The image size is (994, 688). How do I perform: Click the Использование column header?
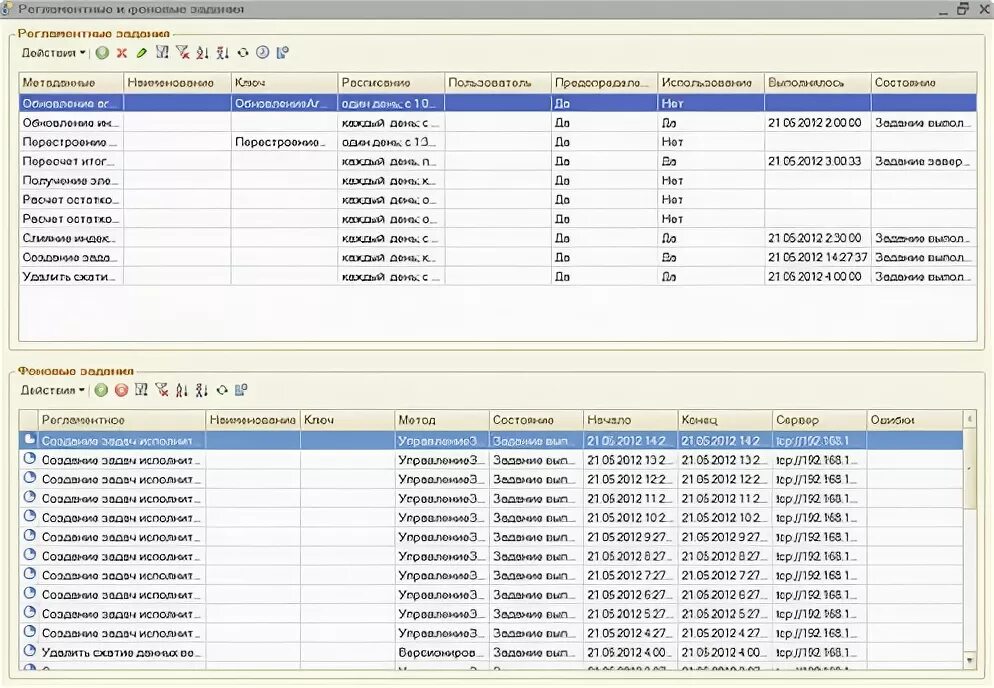click(x=711, y=82)
